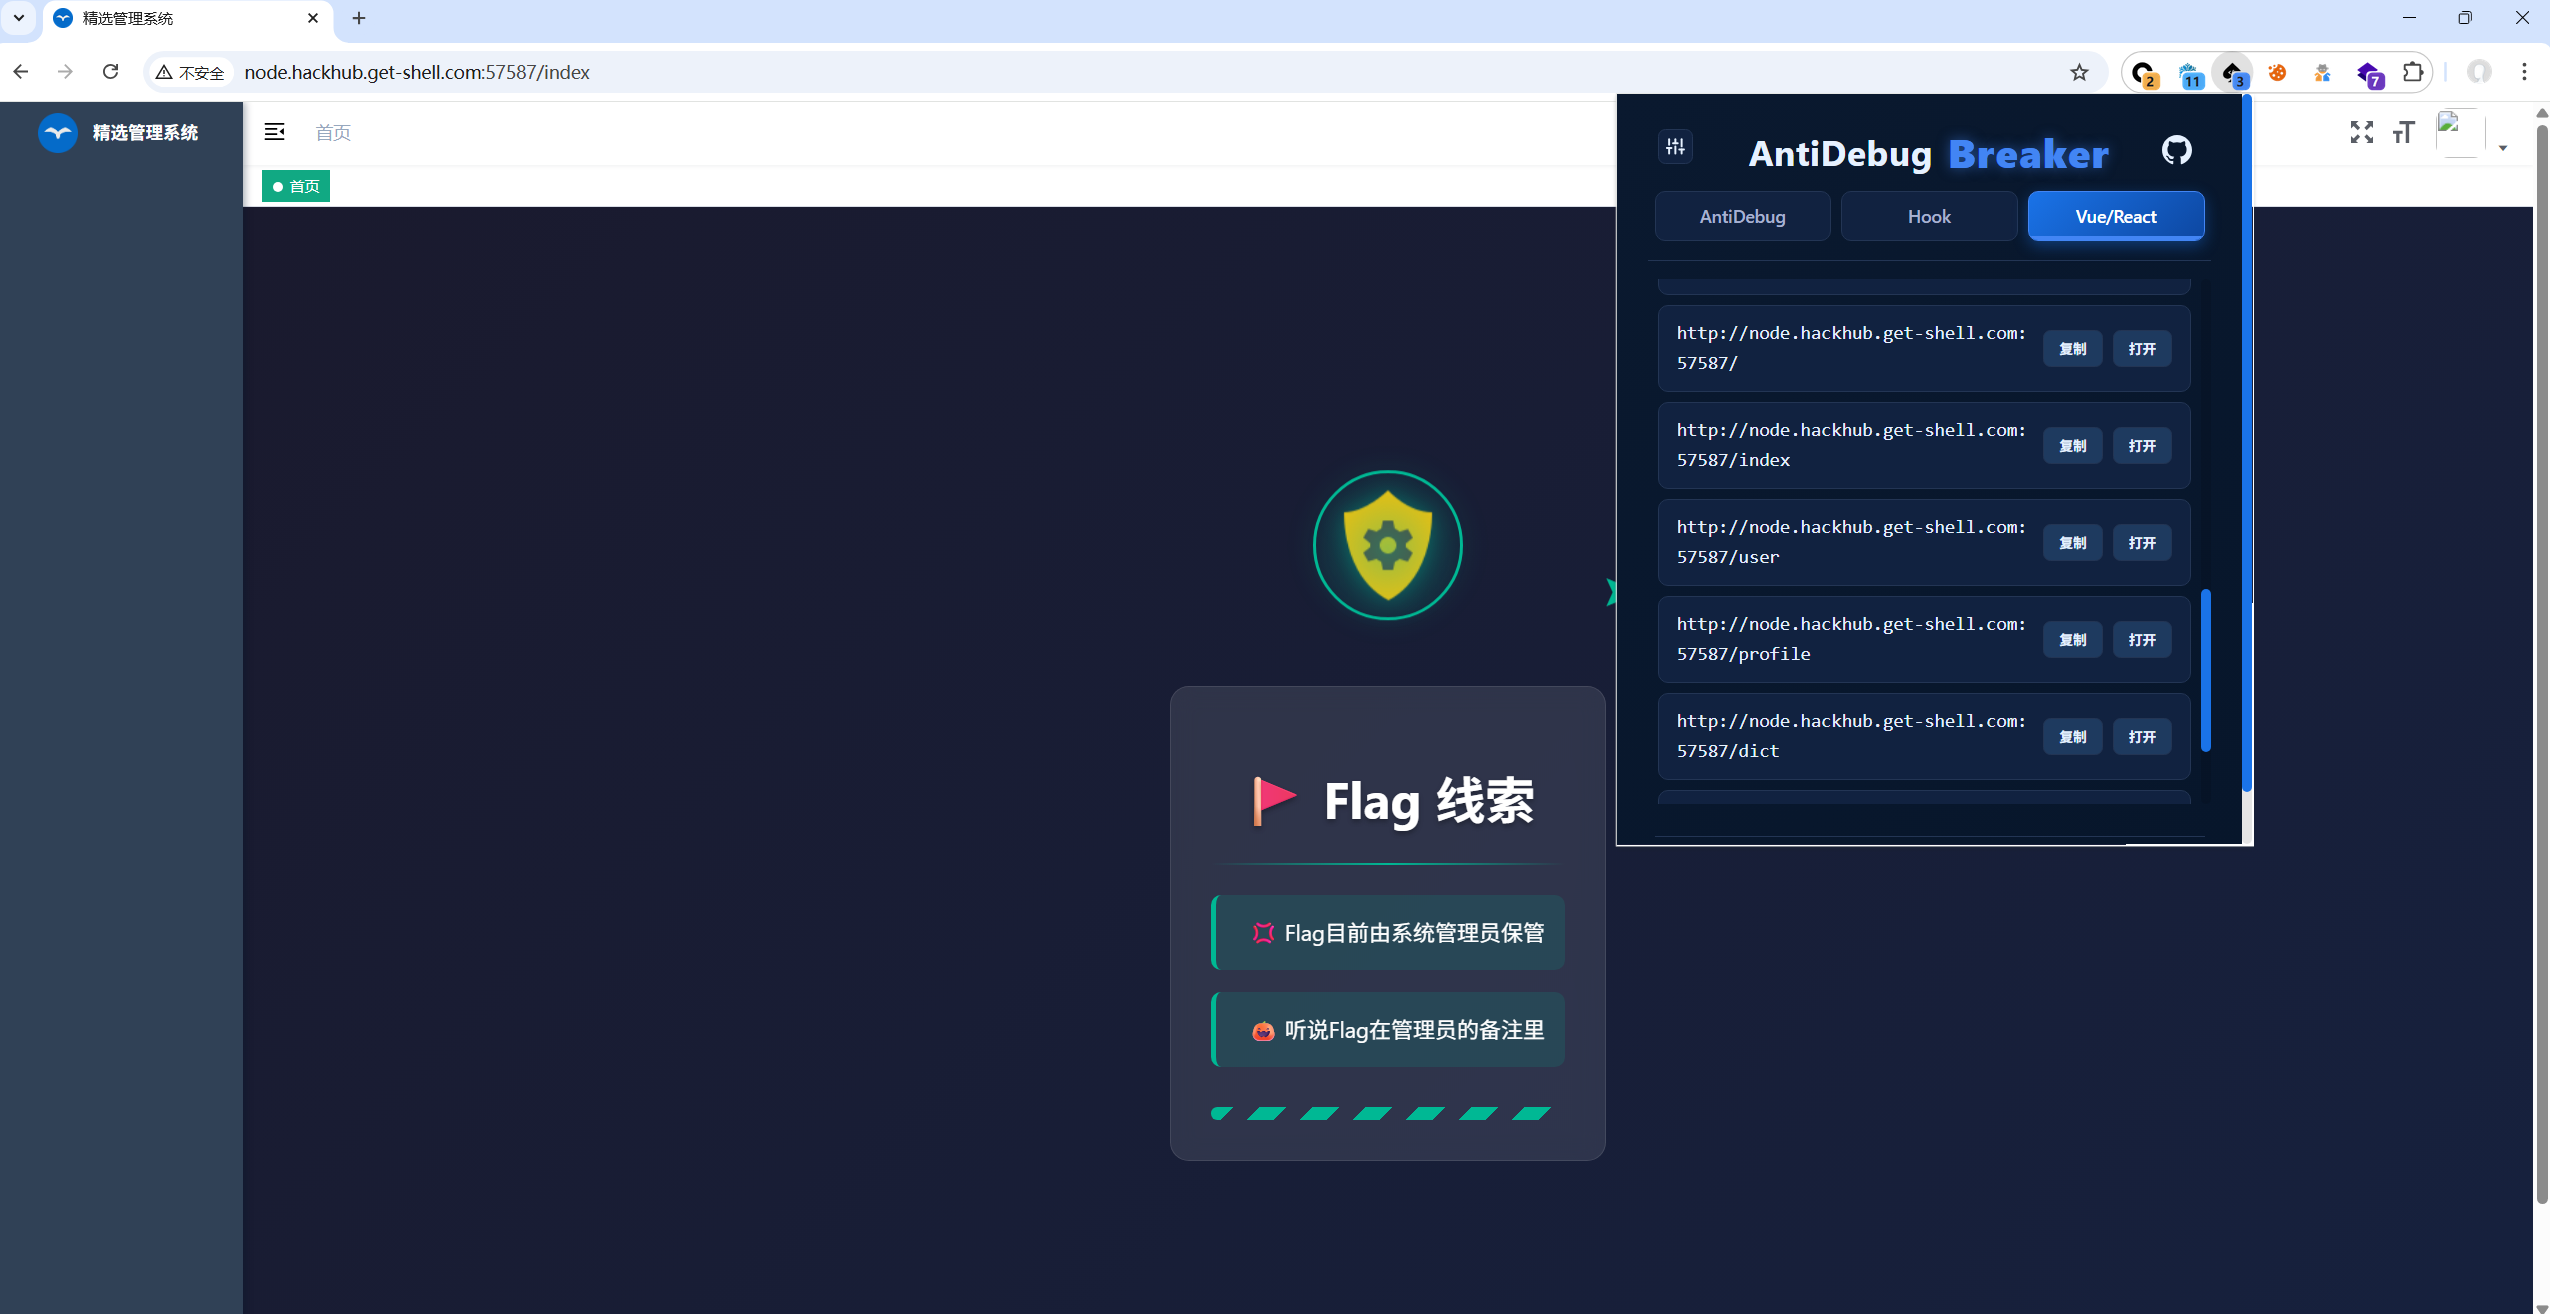Click the popup blue side scrollbar
The height and width of the screenshot is (1314, 2550).
[x=2247, y=445]
